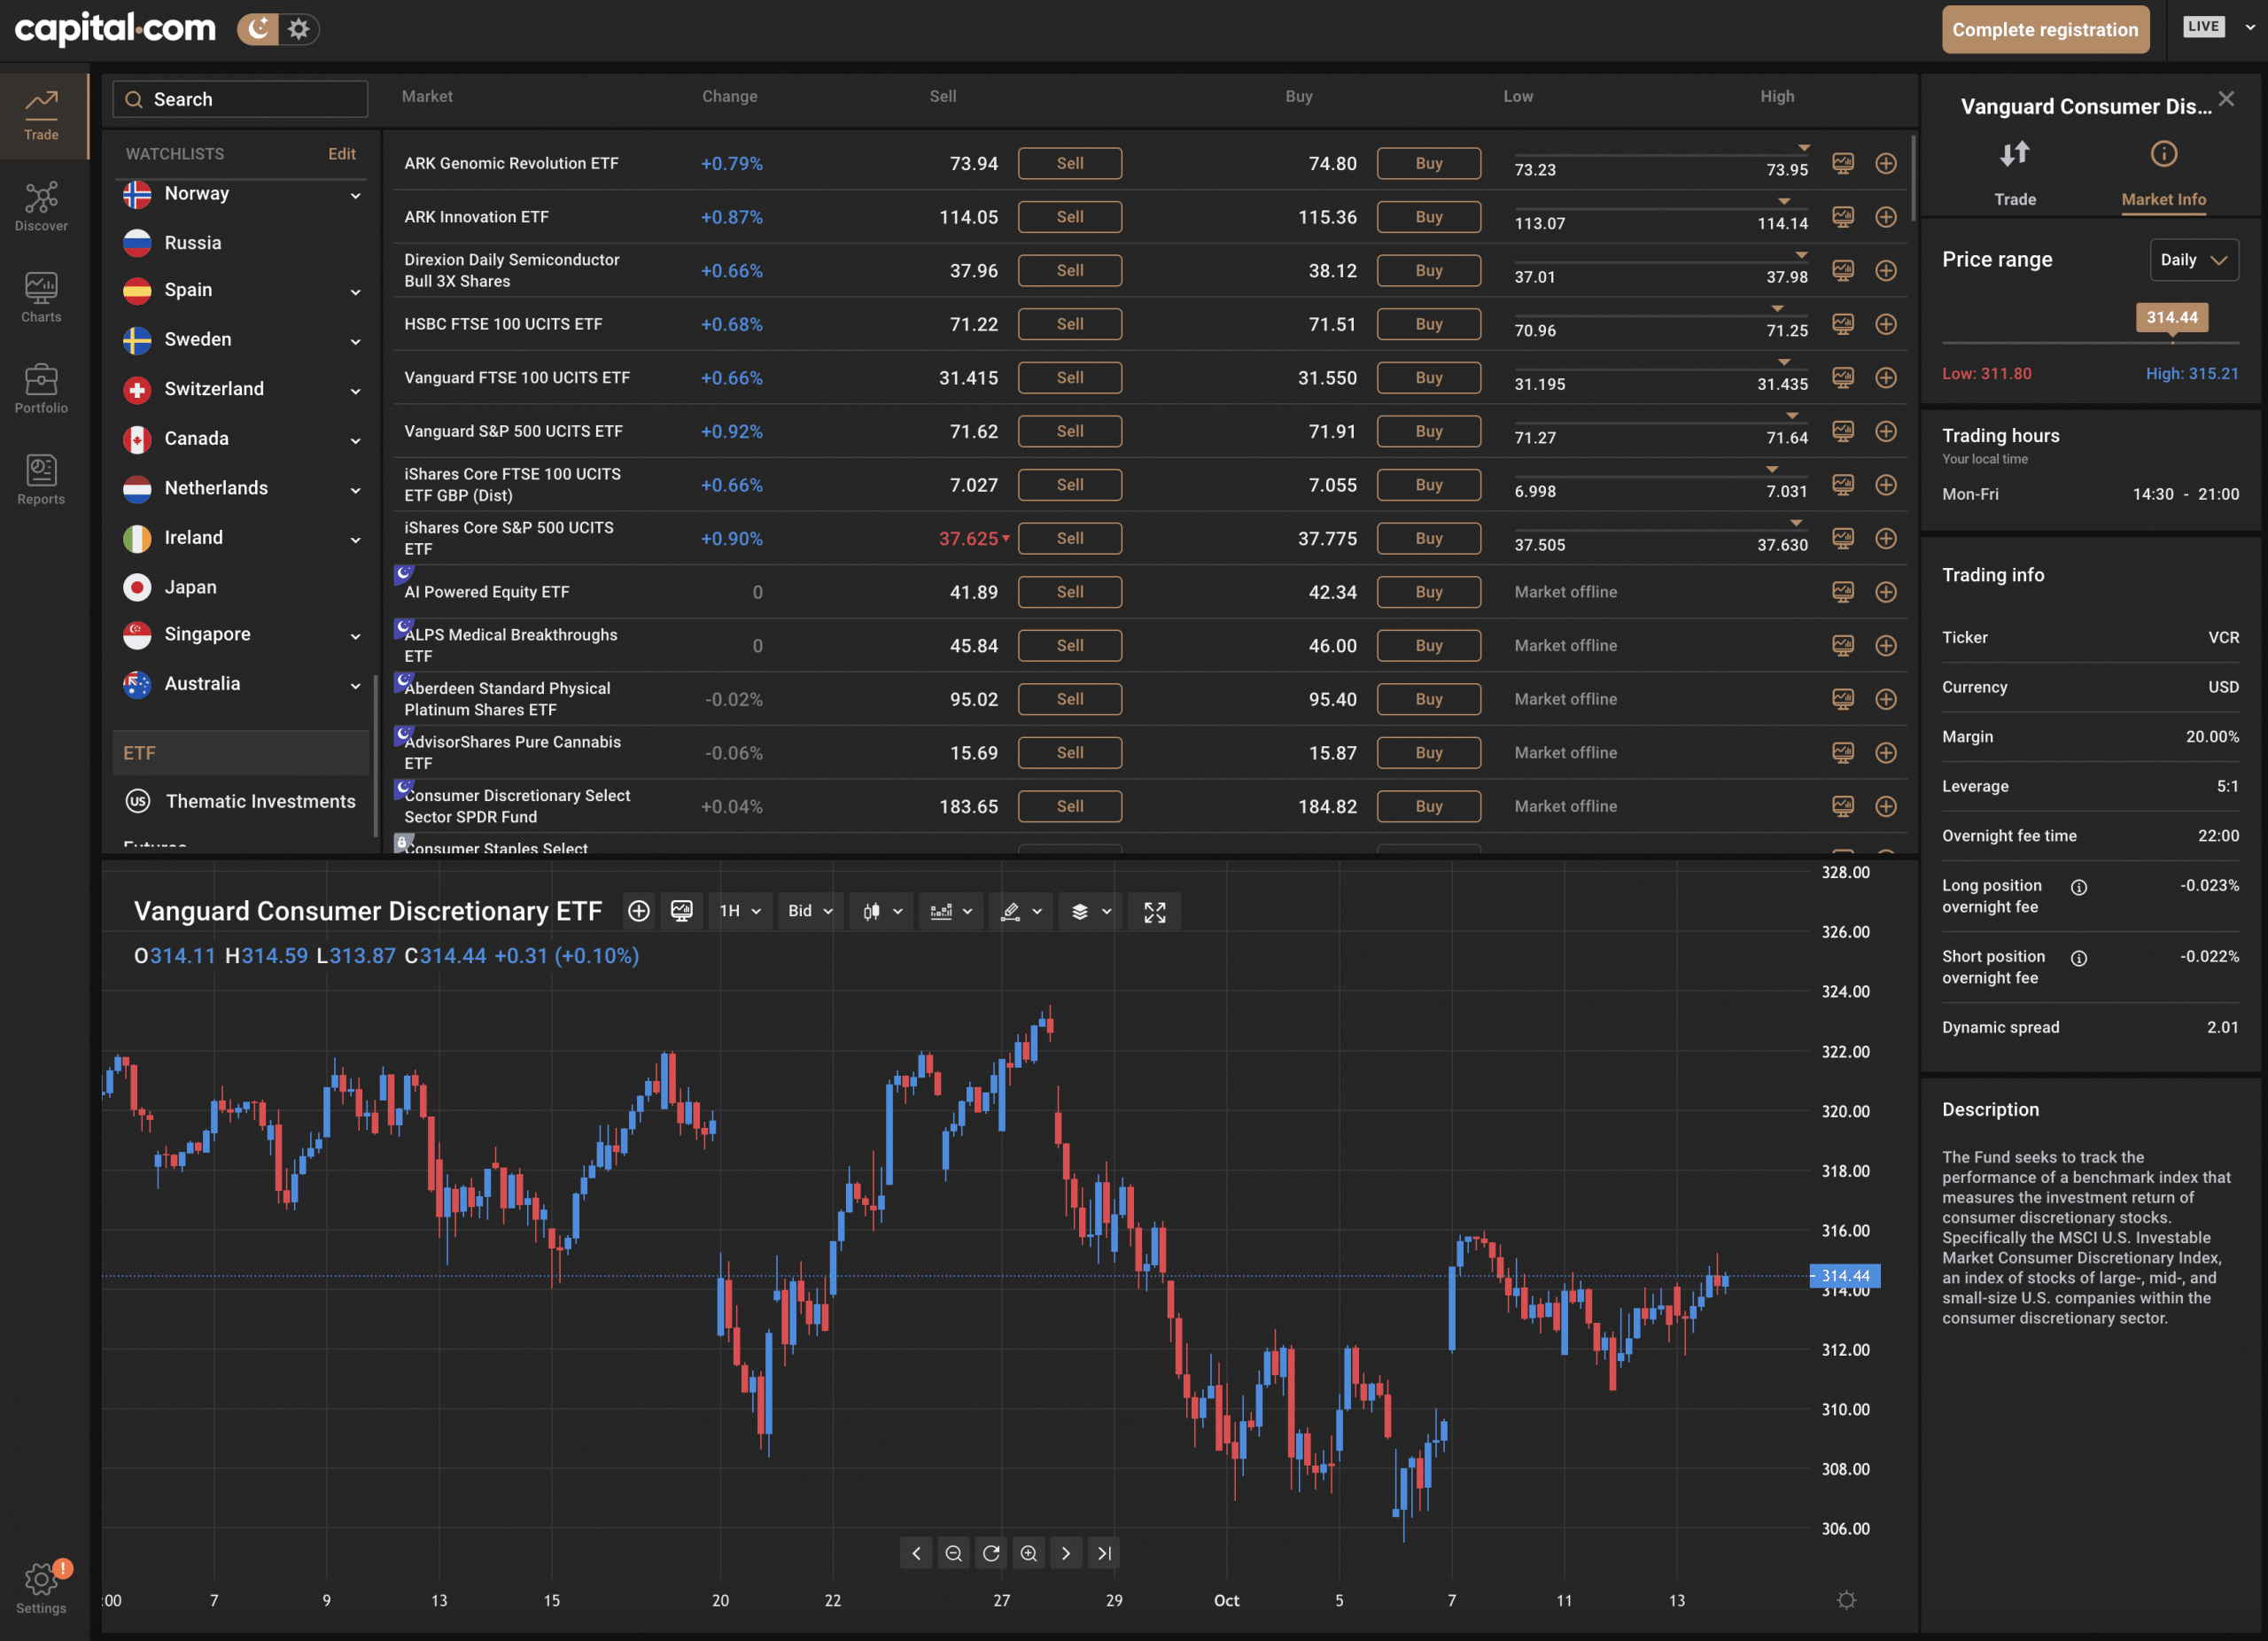Buy ARK Innovation ETF
This screenshot has width=2268, height=1641.
click(1428, 217)
